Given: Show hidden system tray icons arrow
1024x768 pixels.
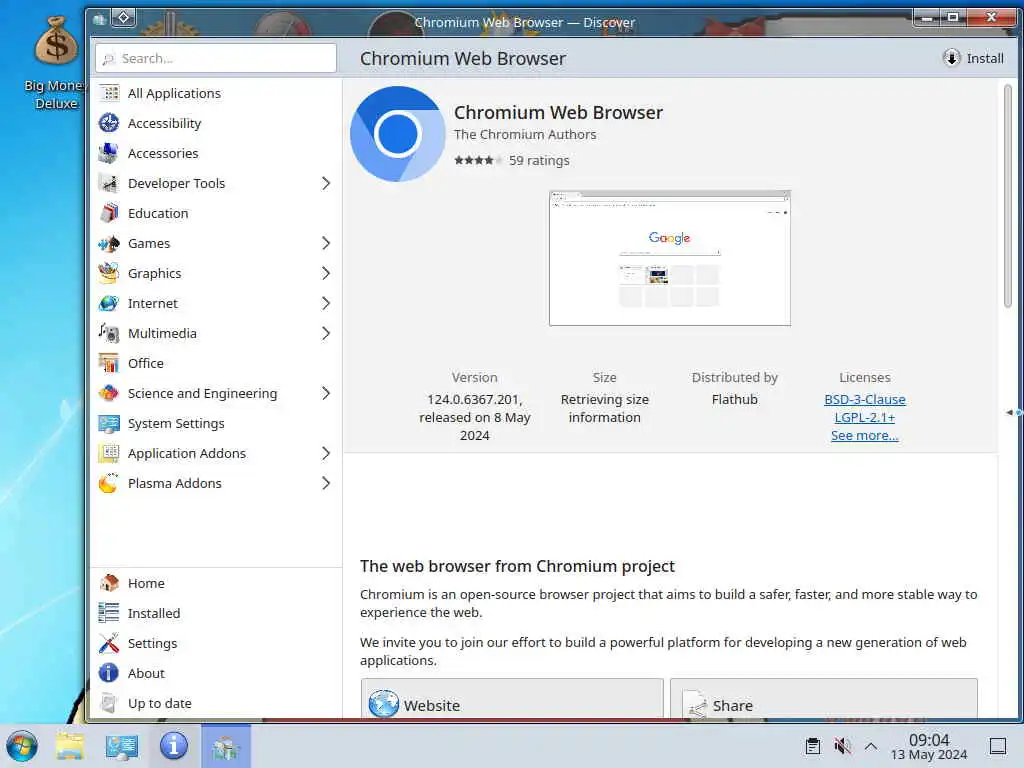Looking at the screenshot, I should click(871, 746).
